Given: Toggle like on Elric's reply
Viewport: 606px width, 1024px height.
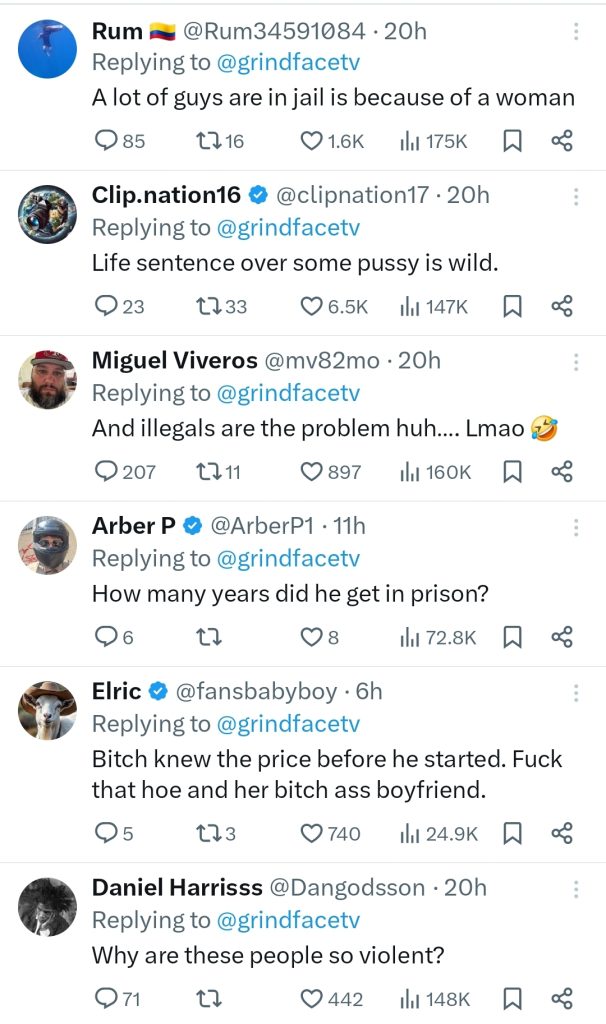Looking at the screenshot, I should click(x=312, y=833).
